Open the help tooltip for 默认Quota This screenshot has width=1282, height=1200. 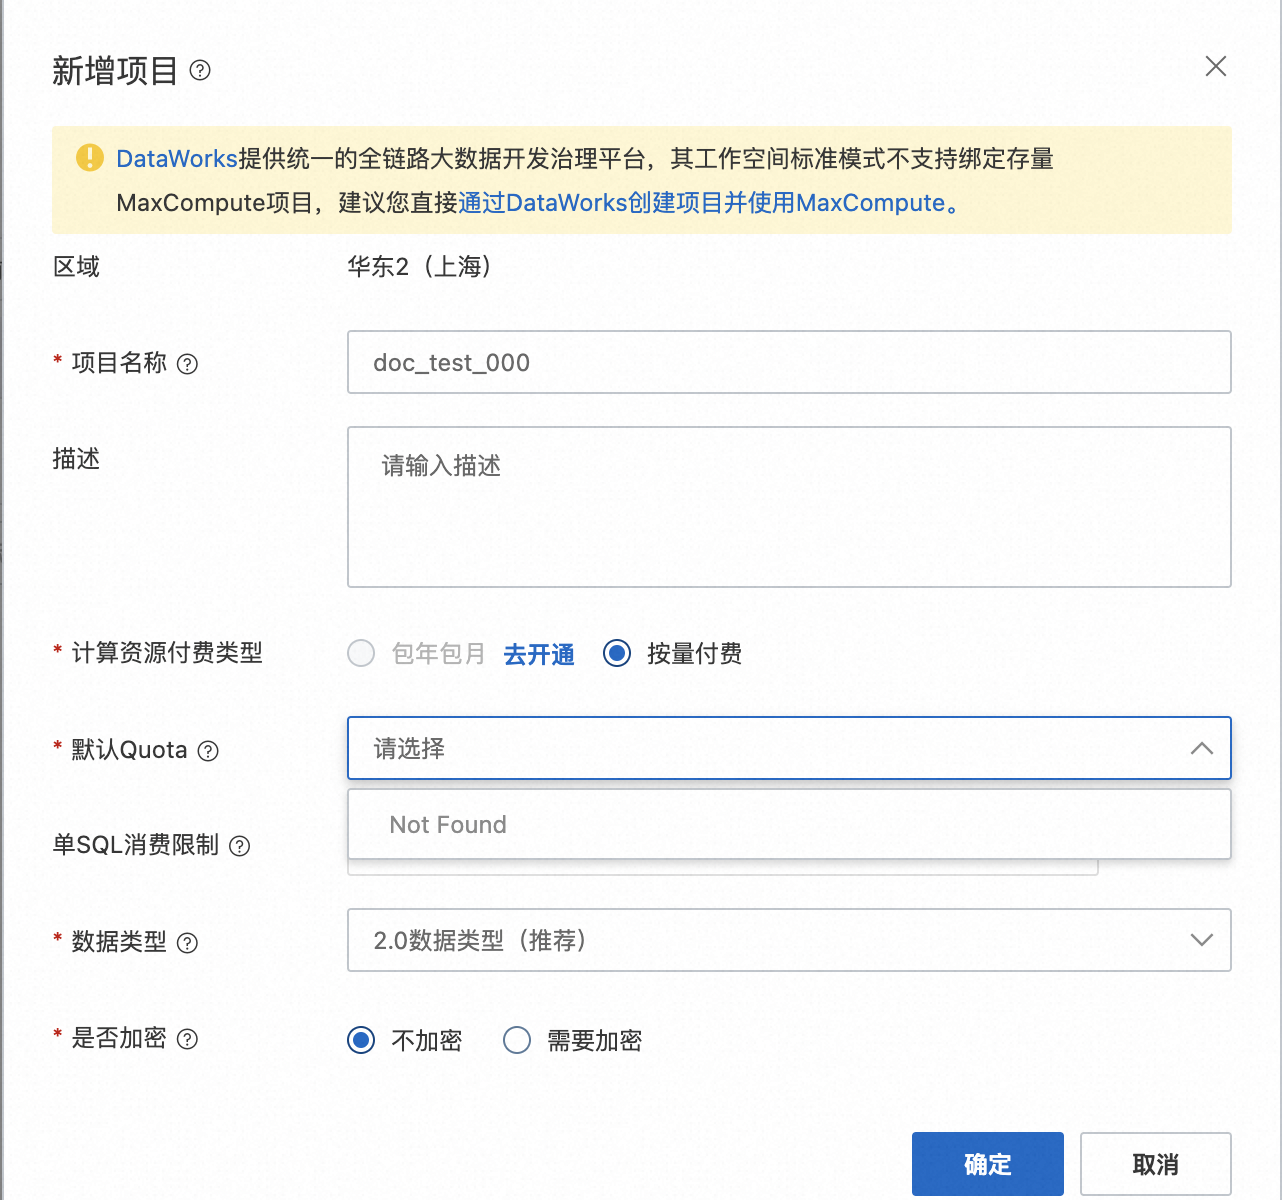tap(208, 751)
